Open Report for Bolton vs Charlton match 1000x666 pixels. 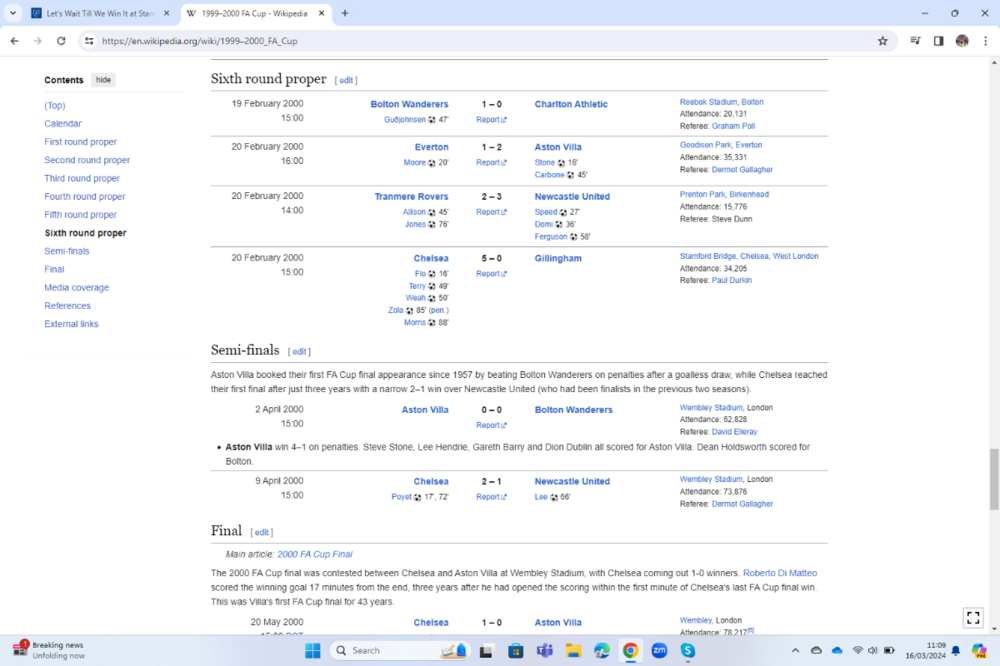(490, 119)
